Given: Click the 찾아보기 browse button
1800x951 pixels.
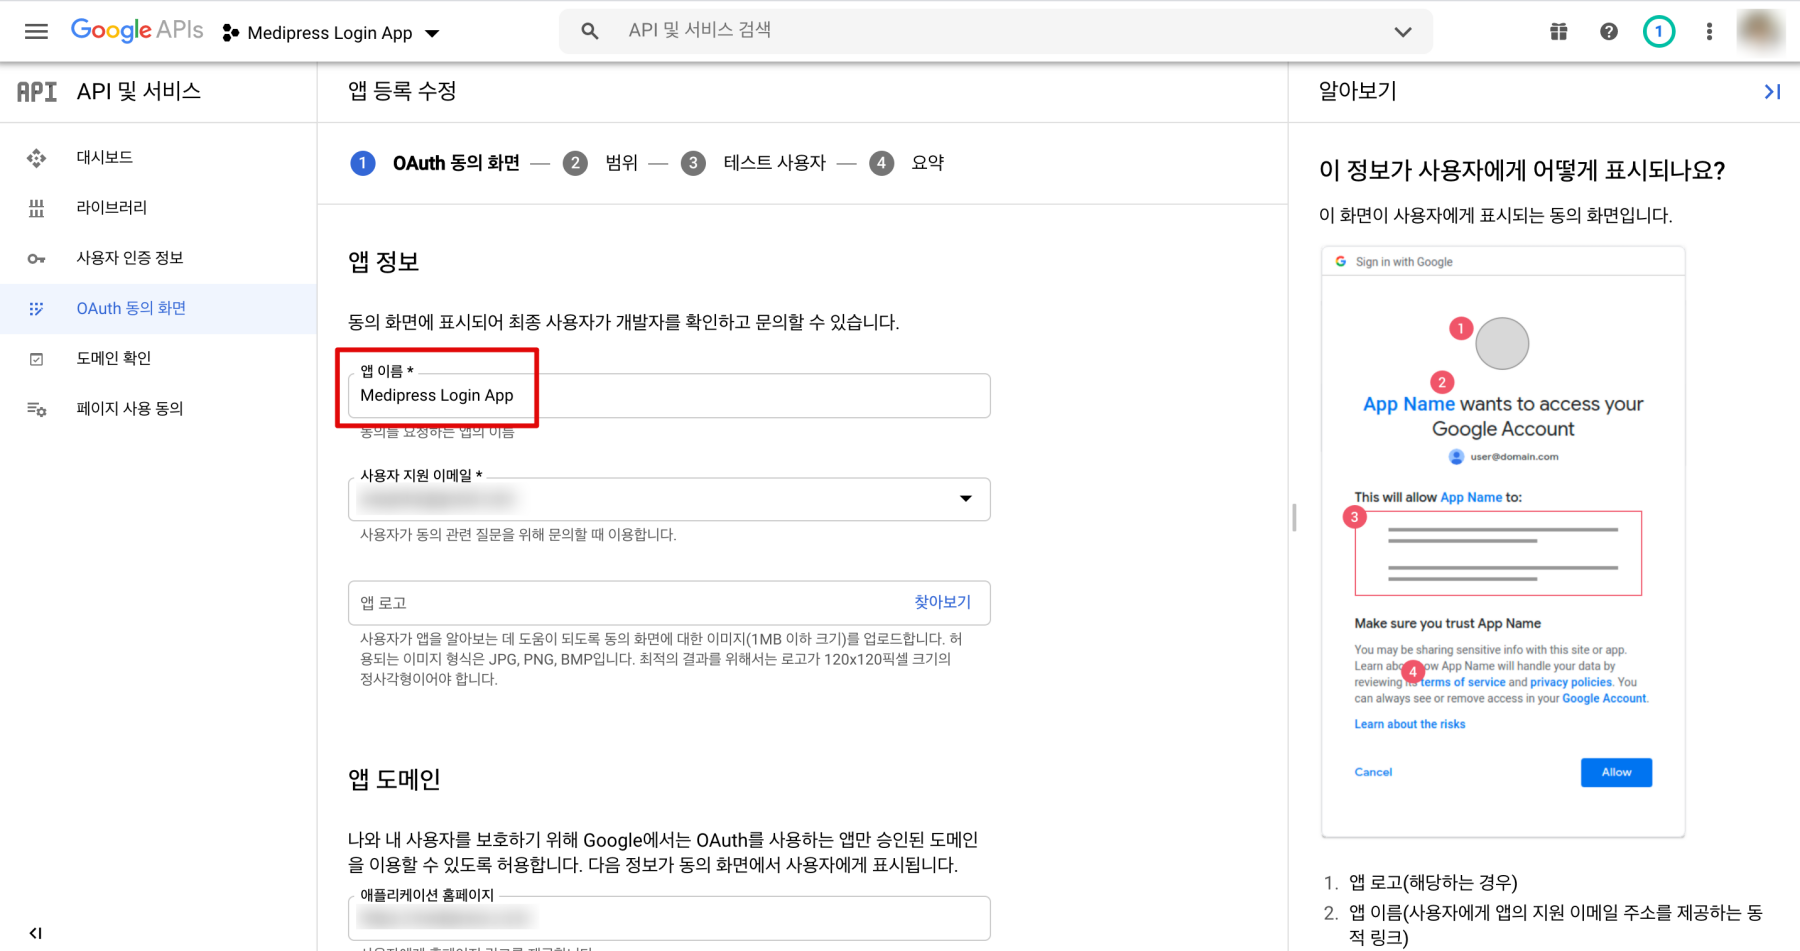Looking at the screenshot, I should tap(942, 602).
